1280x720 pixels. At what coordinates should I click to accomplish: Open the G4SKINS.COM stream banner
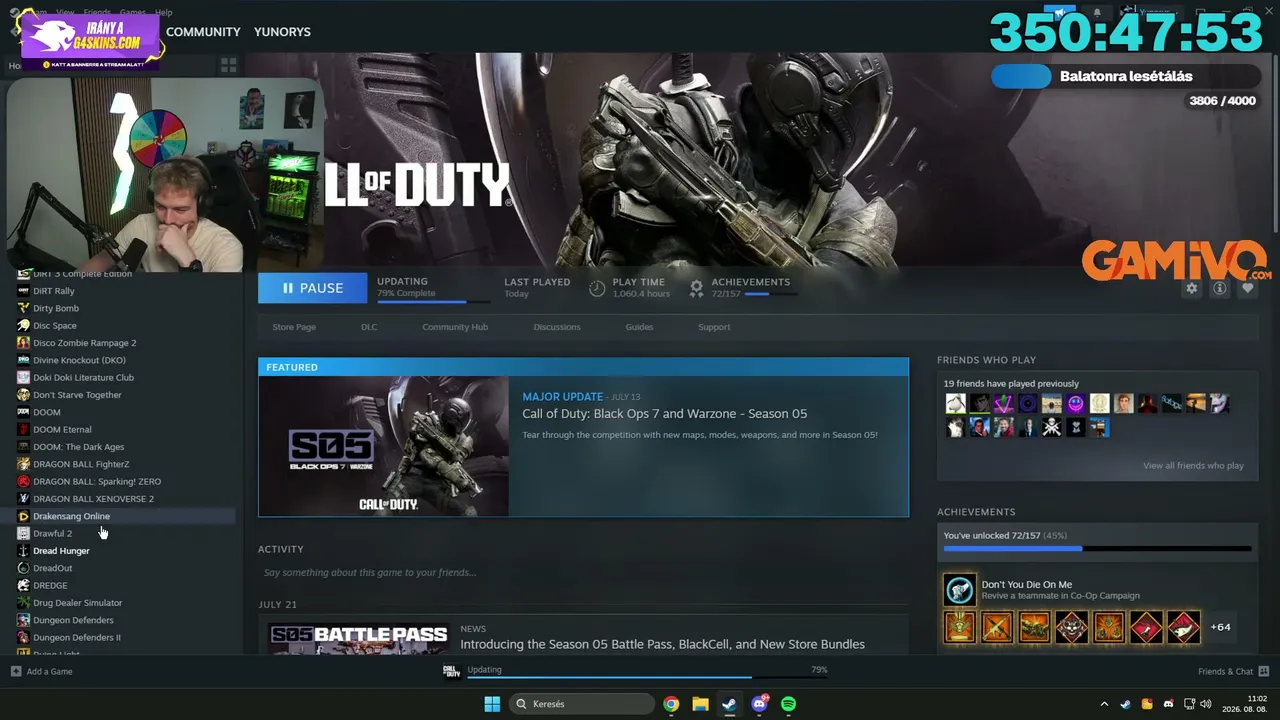[x=91, y=42]
